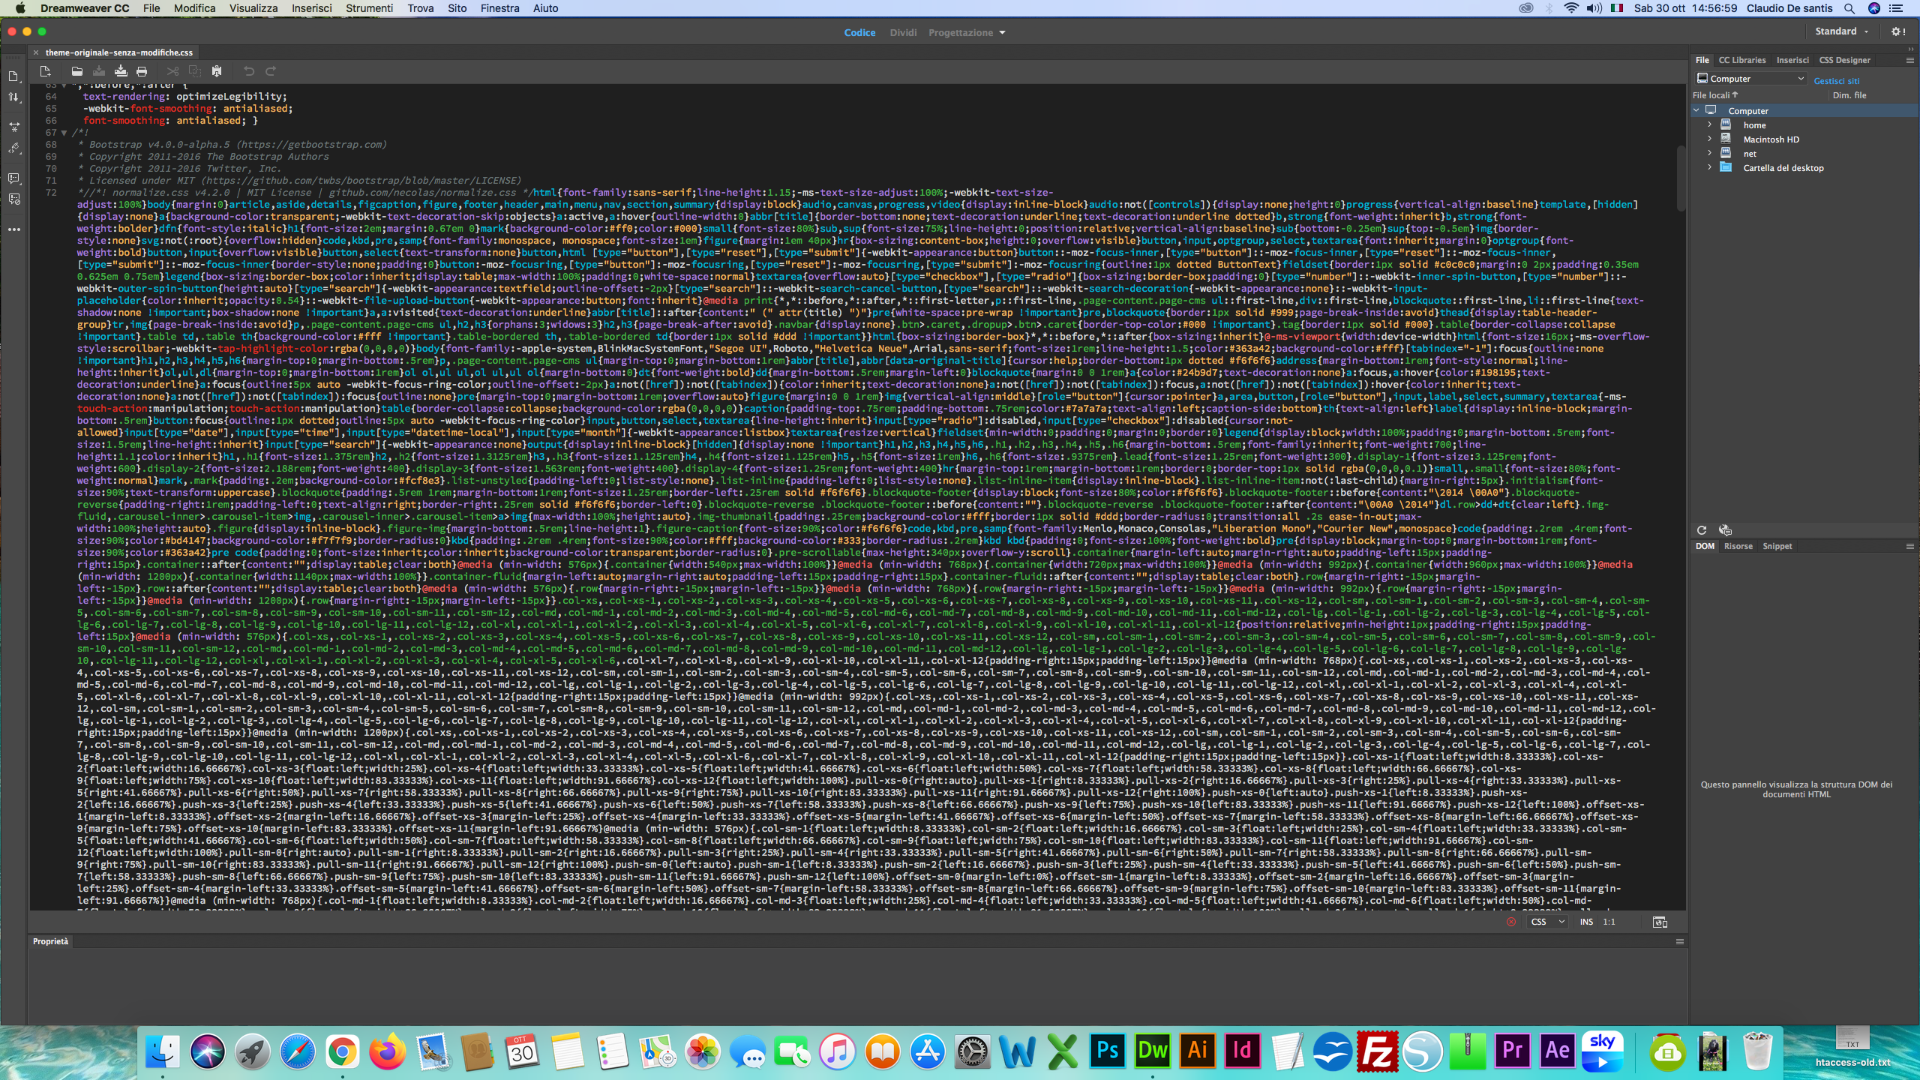This screenshot has height=1080, width=1920.
Task: Open the Computer site dropdown
Action: (1750, 79)
